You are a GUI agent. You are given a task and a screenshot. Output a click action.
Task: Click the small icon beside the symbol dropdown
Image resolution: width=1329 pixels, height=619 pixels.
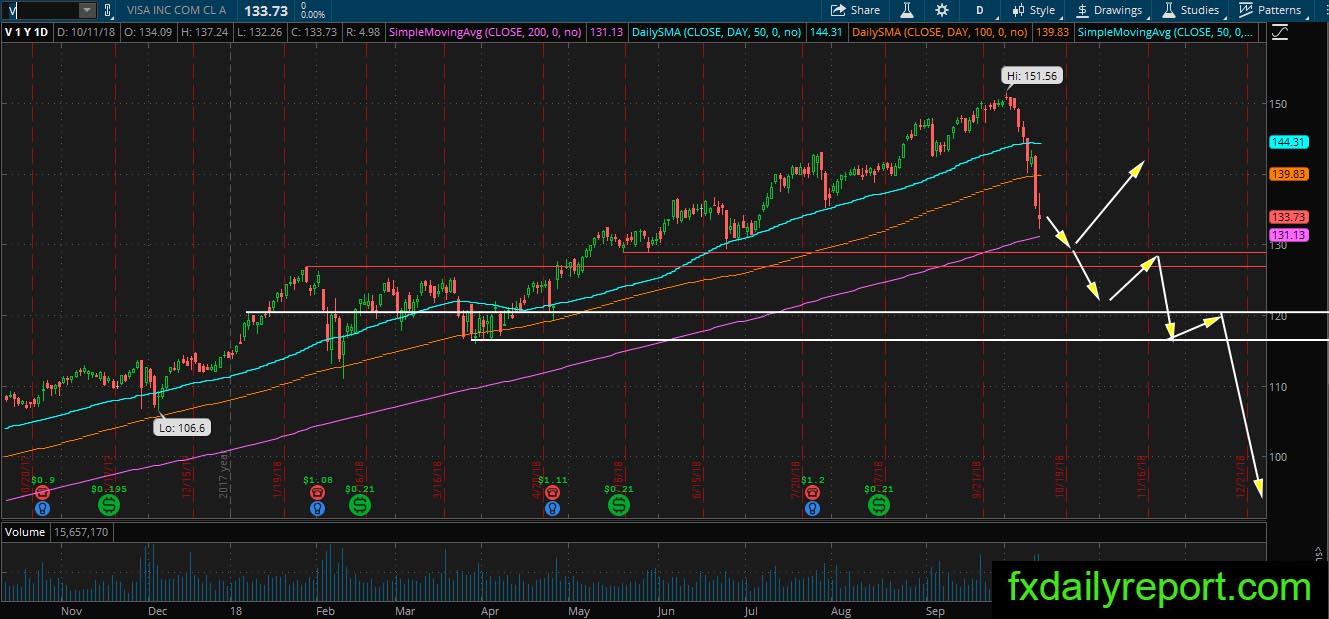pos(108,10)
